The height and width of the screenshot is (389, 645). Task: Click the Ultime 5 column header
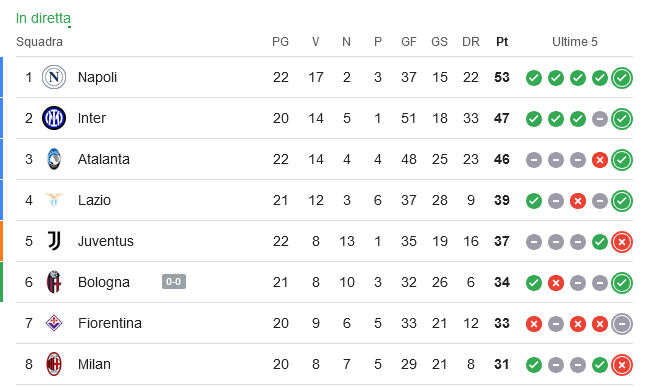(575, 42)
